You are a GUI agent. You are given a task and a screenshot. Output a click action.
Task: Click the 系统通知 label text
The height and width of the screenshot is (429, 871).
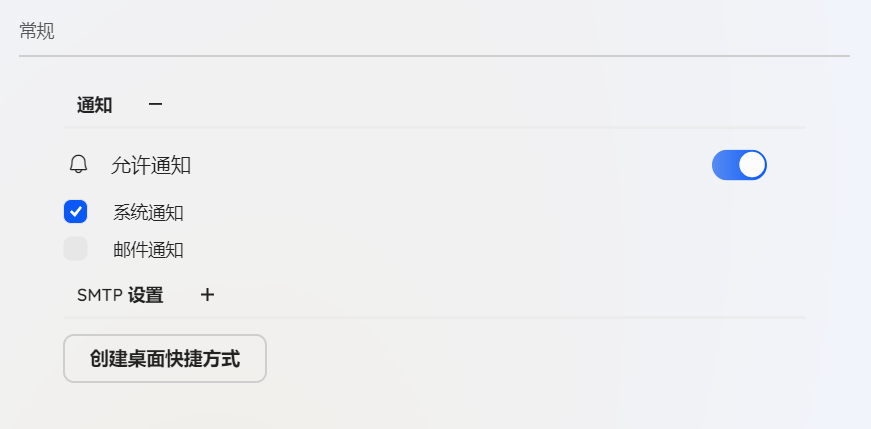(x=148, y=212)
